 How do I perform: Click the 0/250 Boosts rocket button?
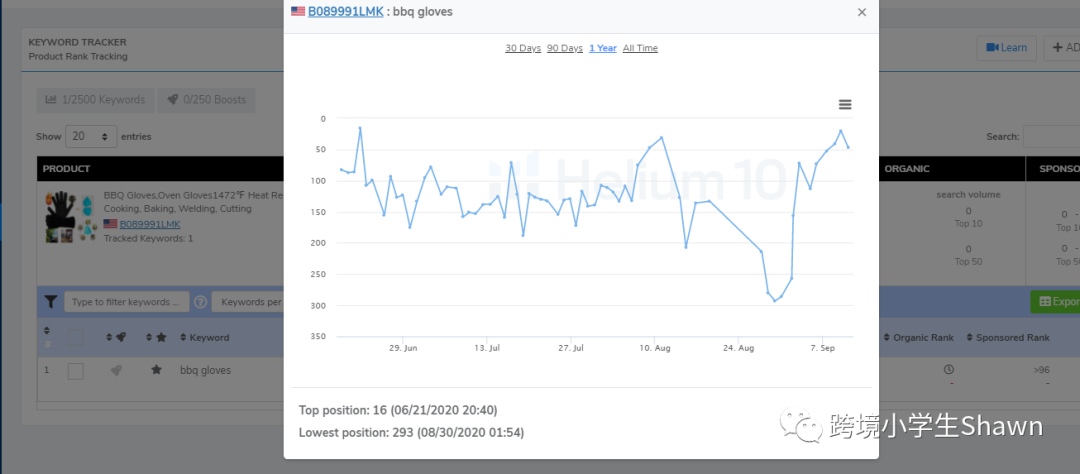pos(206,100)
